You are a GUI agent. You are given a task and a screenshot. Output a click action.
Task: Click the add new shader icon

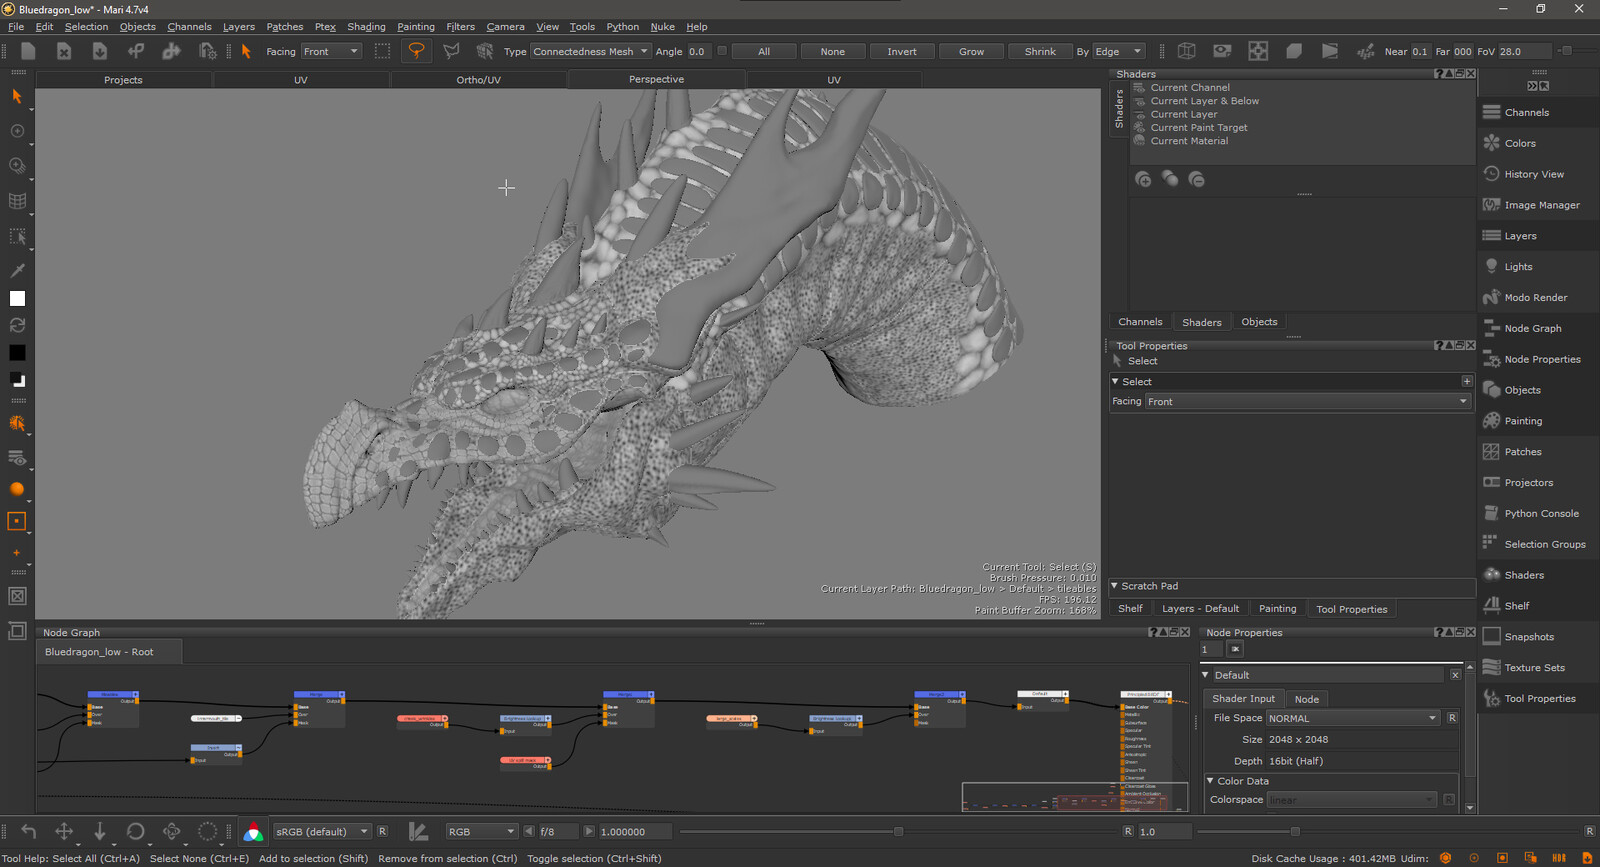click(1143, 179)
